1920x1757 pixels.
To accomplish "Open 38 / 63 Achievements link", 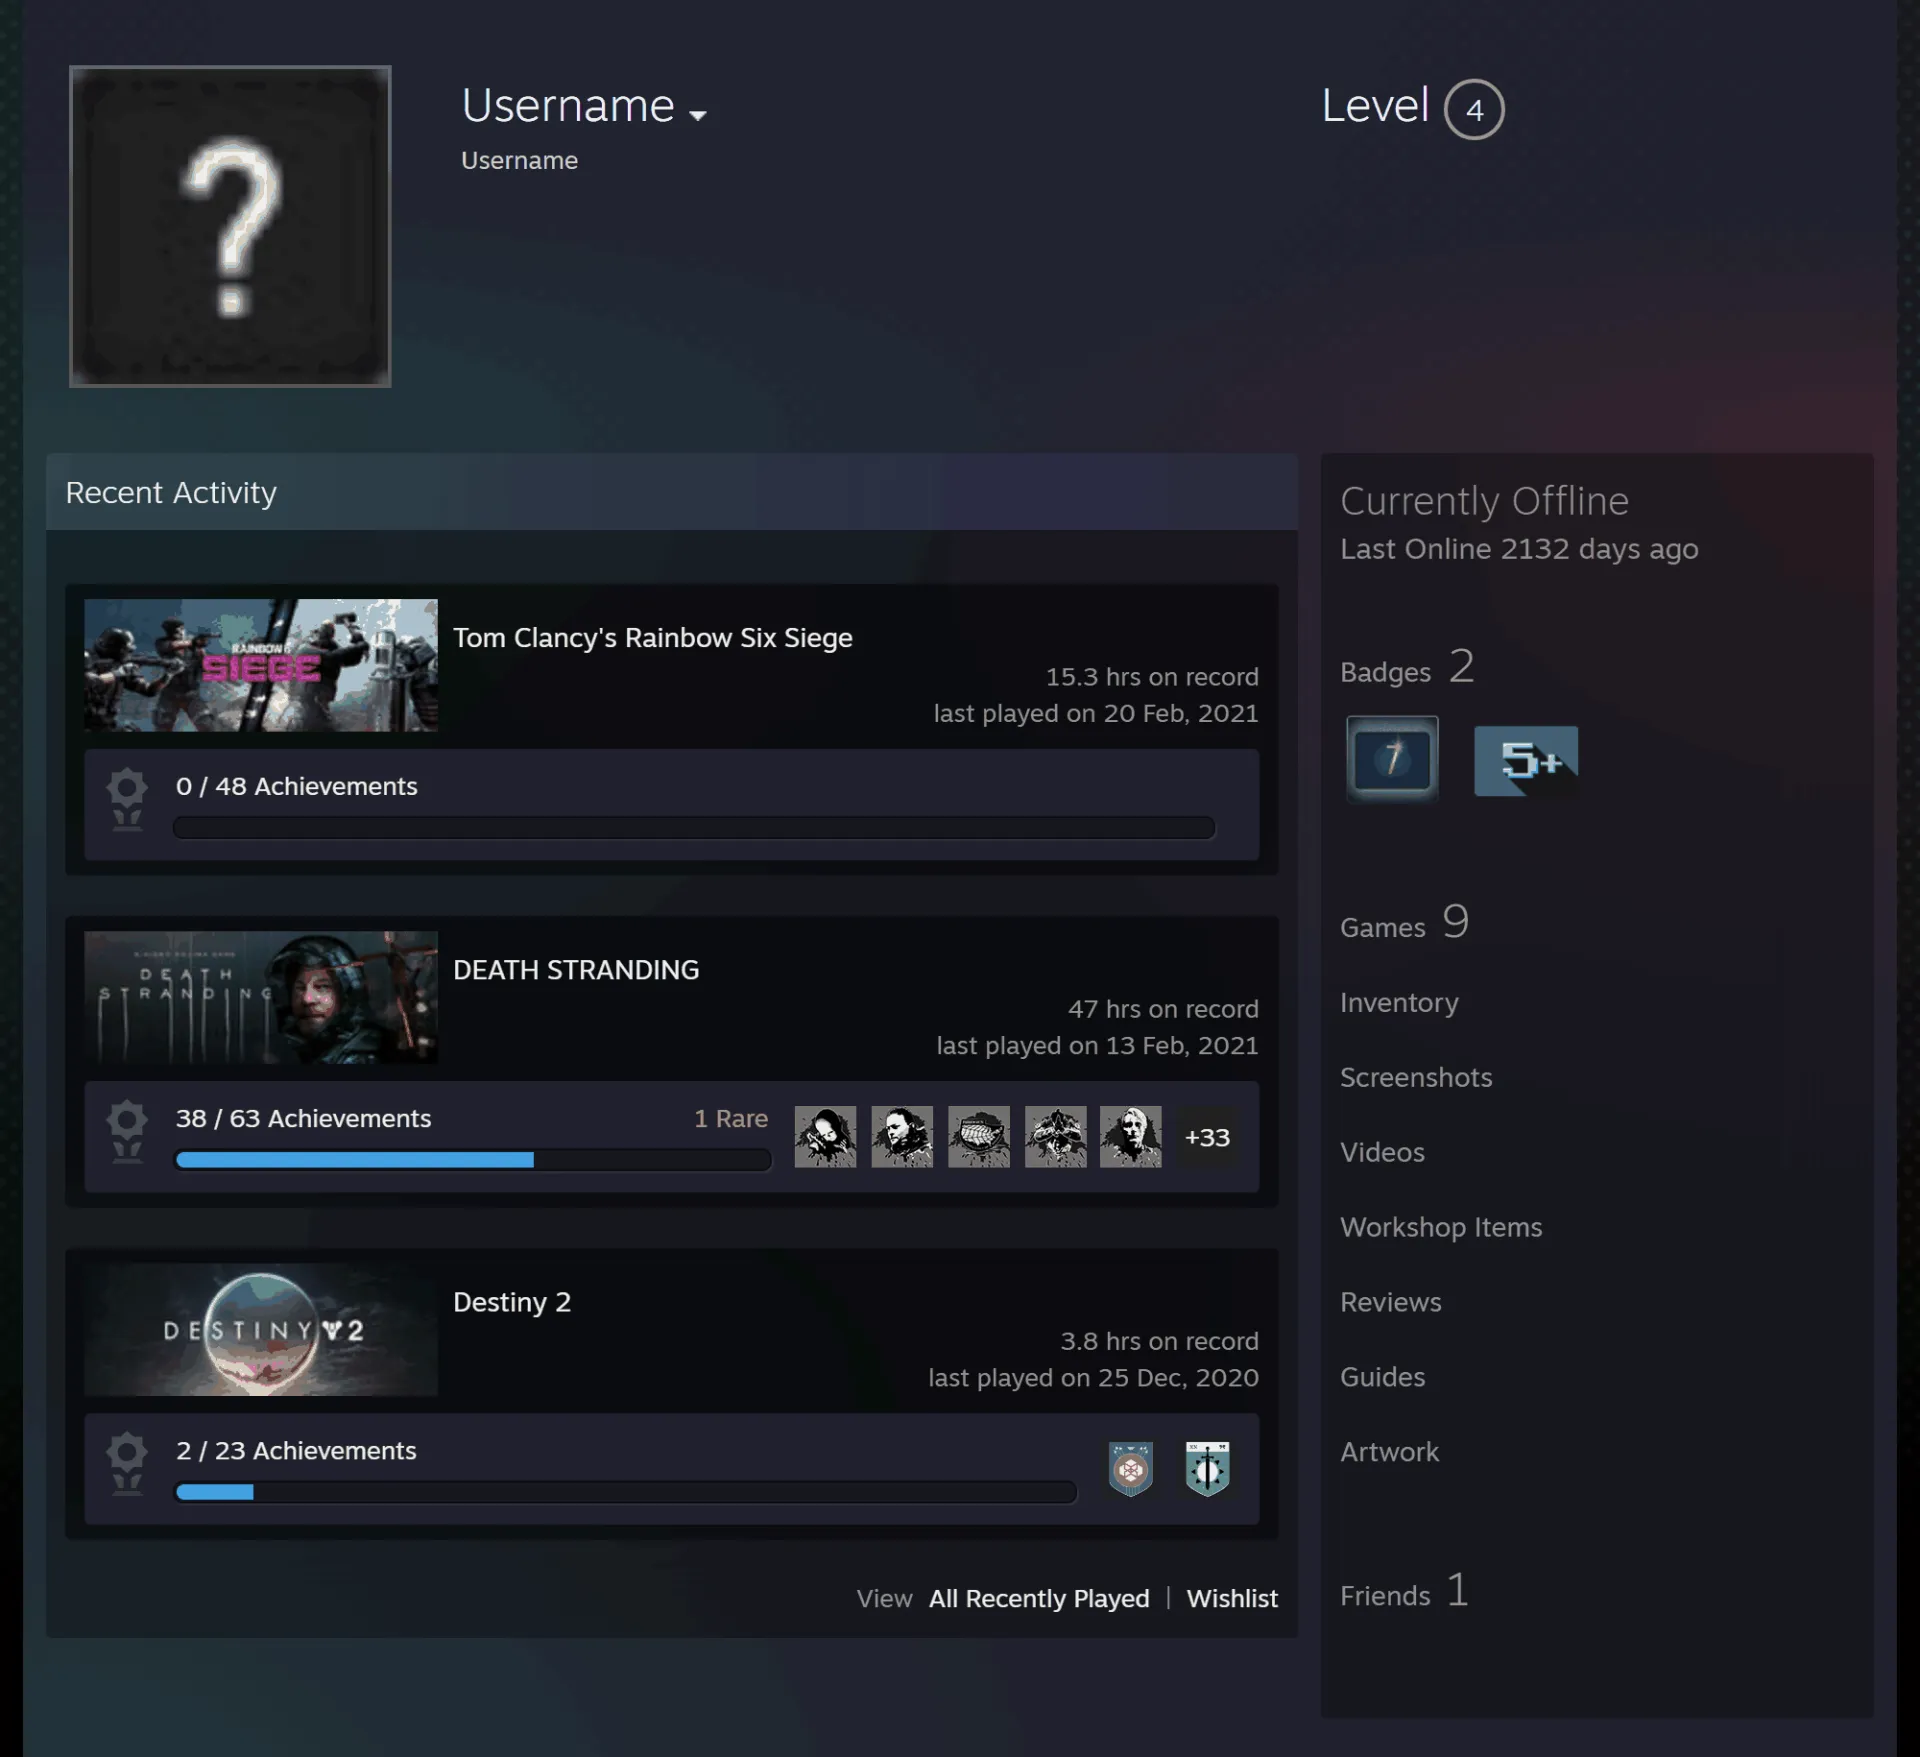I will click(x=304, y=1118).
